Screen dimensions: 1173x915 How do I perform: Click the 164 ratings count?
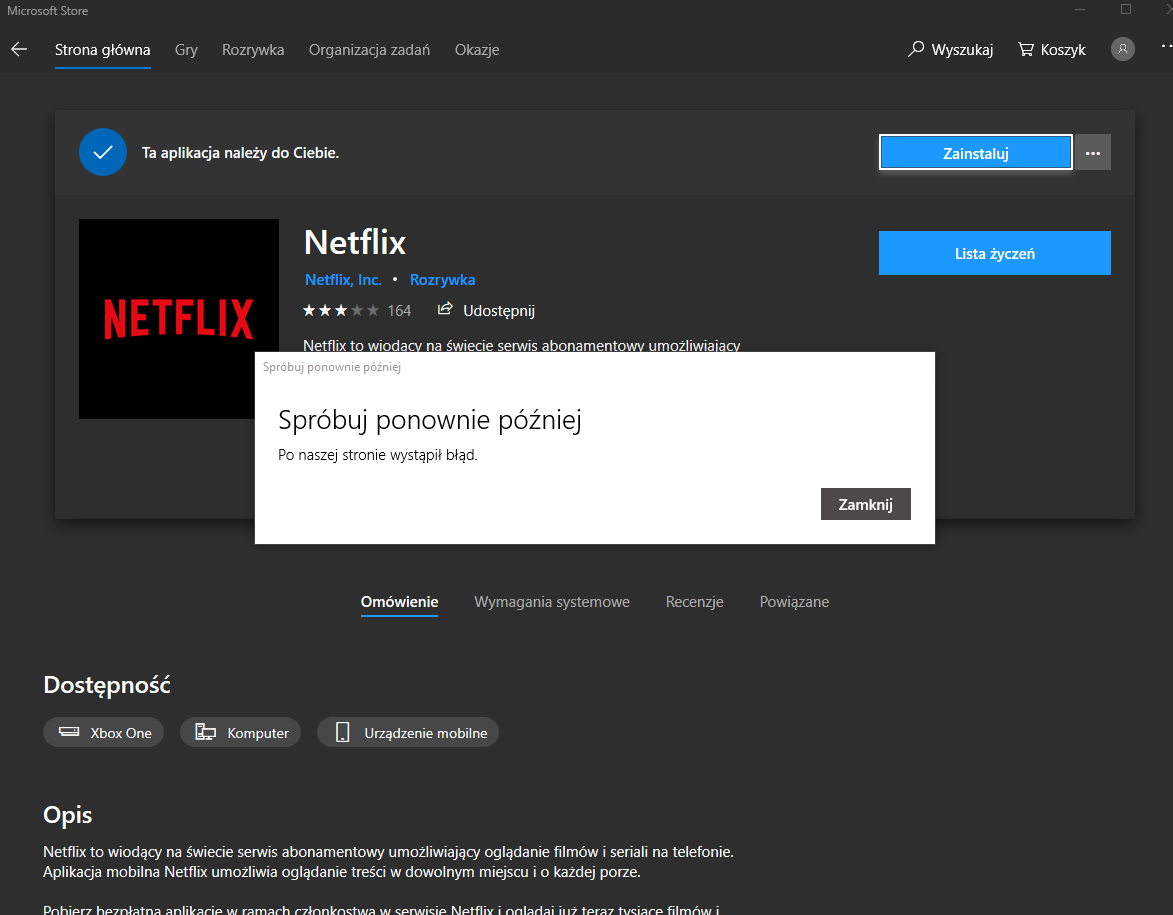(399, 310)
